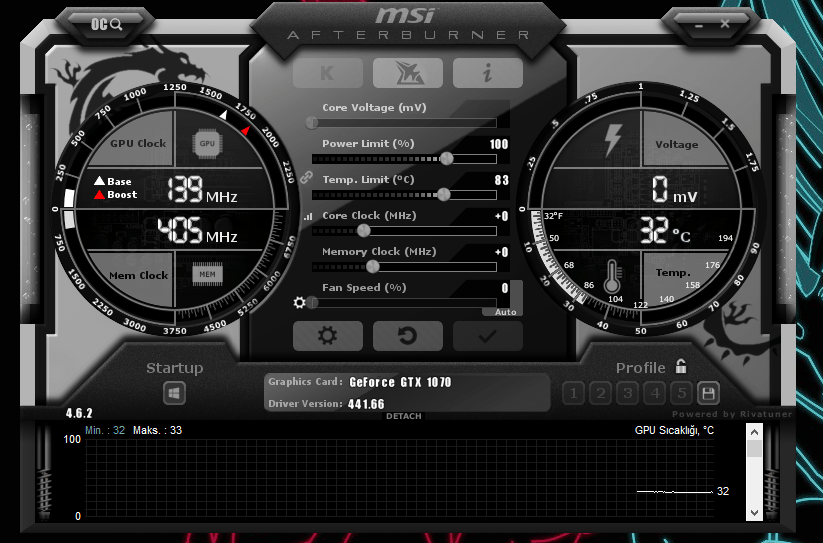
Task: Click the fan settings gear beside Fan Speed
Action: coord(299,303)
